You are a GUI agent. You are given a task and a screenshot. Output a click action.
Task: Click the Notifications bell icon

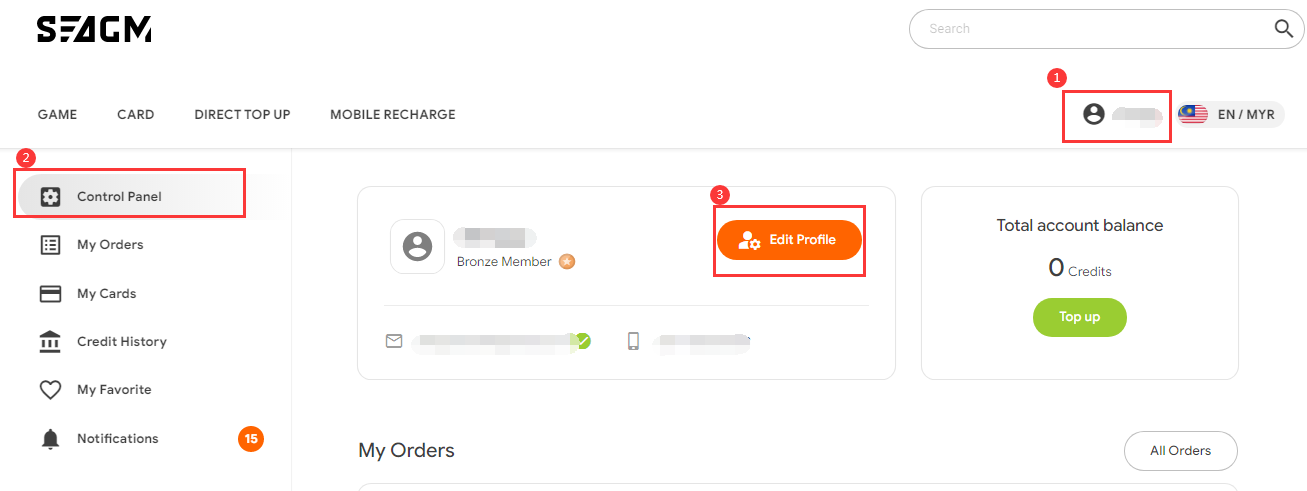pyautogui.click(x=50, y=439)
